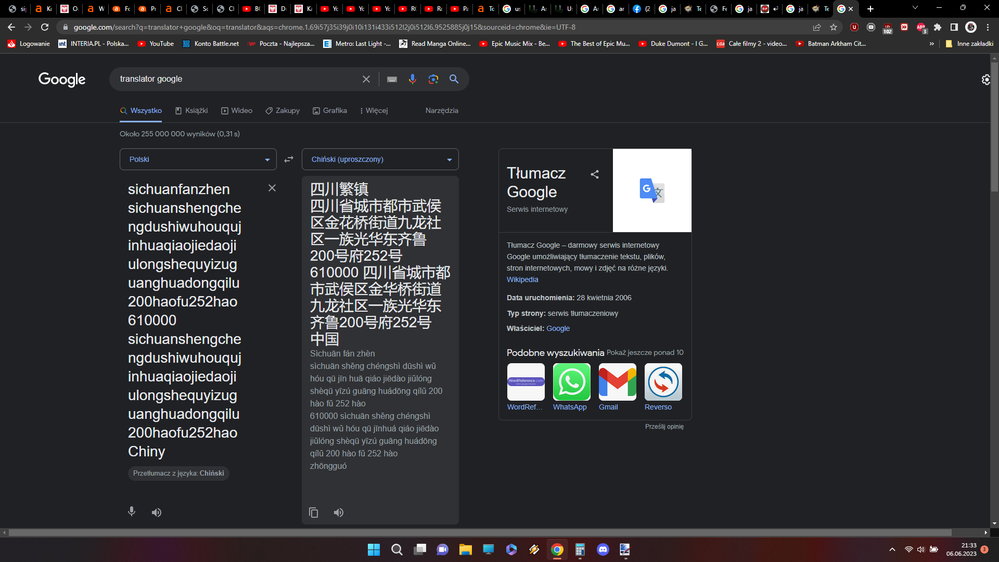This screenshot has width=999, height=562.
Task: Copy the Chinese translation to clipboard
Action: [x=313, y=512]
